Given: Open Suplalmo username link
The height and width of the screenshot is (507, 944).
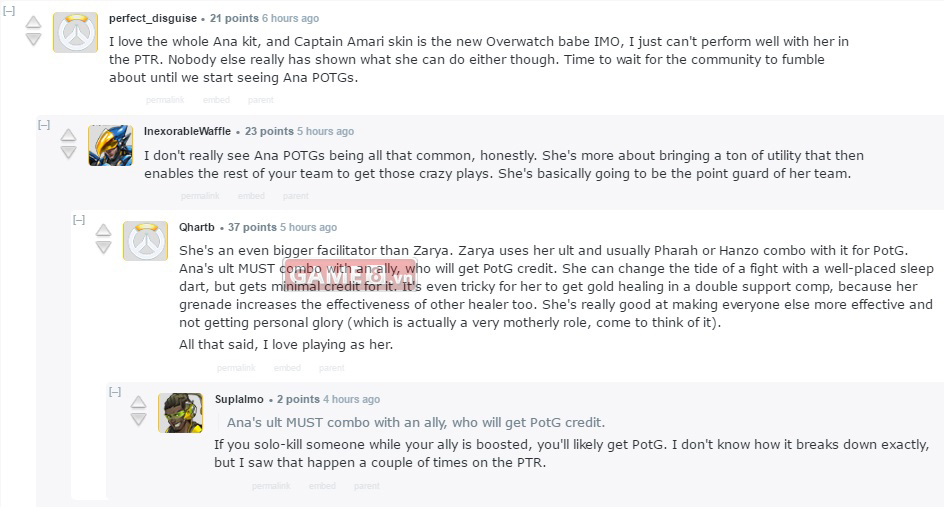Looking at the screenshot, I should click(x=239, y=399).
